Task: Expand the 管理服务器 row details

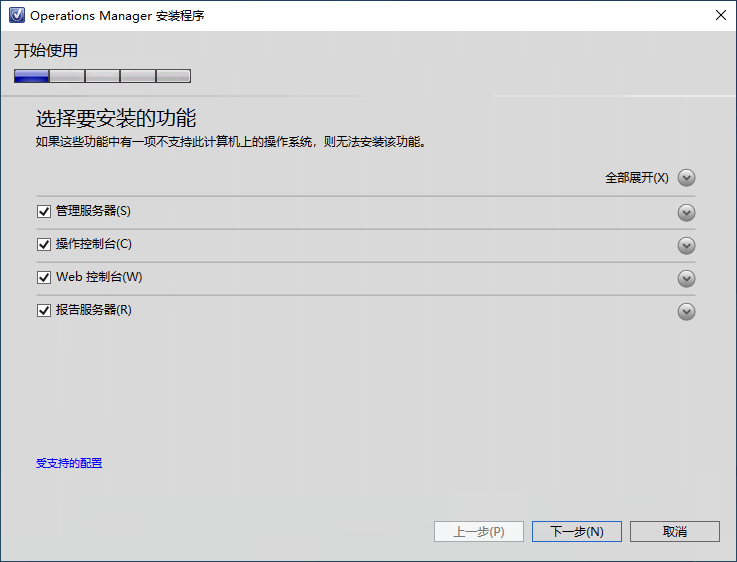Action: tap(686, 213)
